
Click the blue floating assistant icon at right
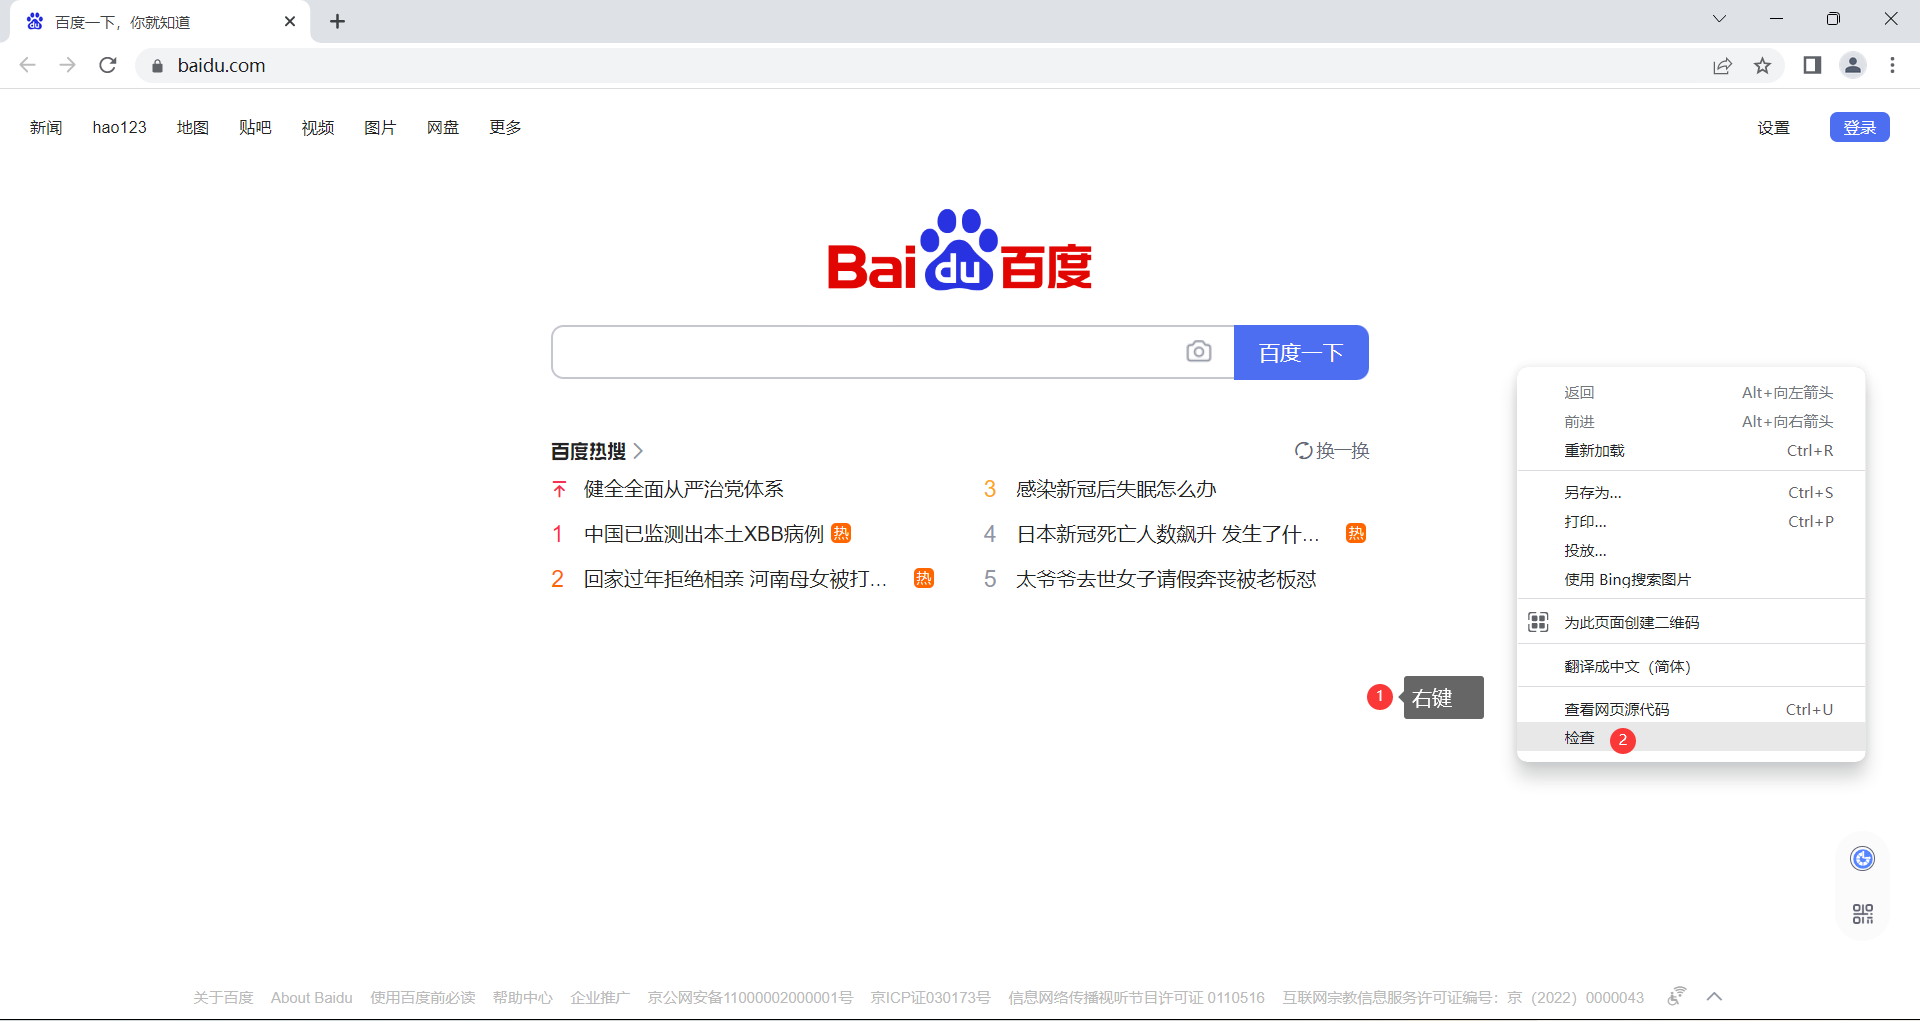[1862, 859]
